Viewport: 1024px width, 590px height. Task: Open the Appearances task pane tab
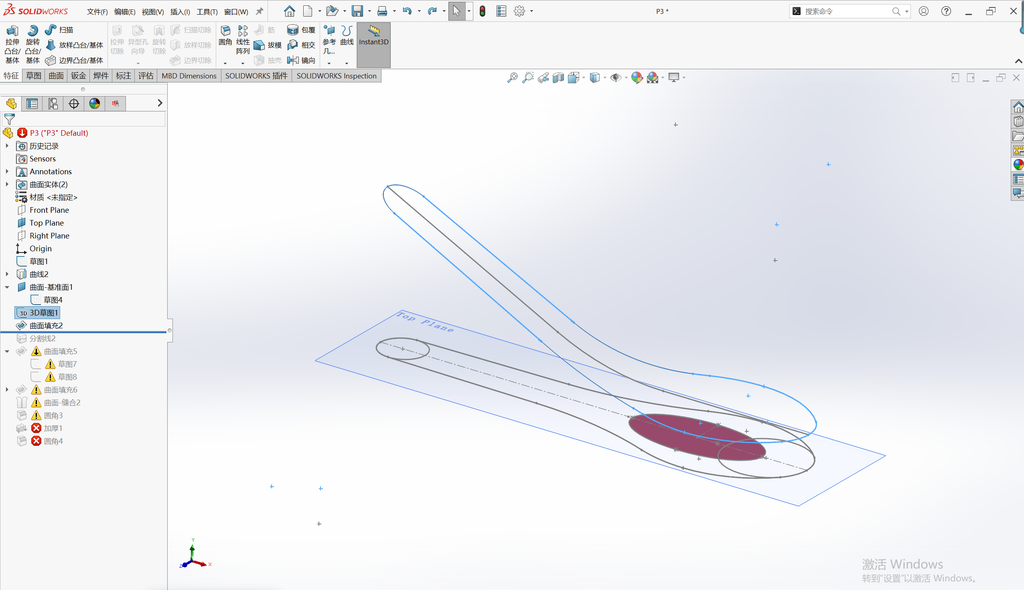coord(1017,165)
